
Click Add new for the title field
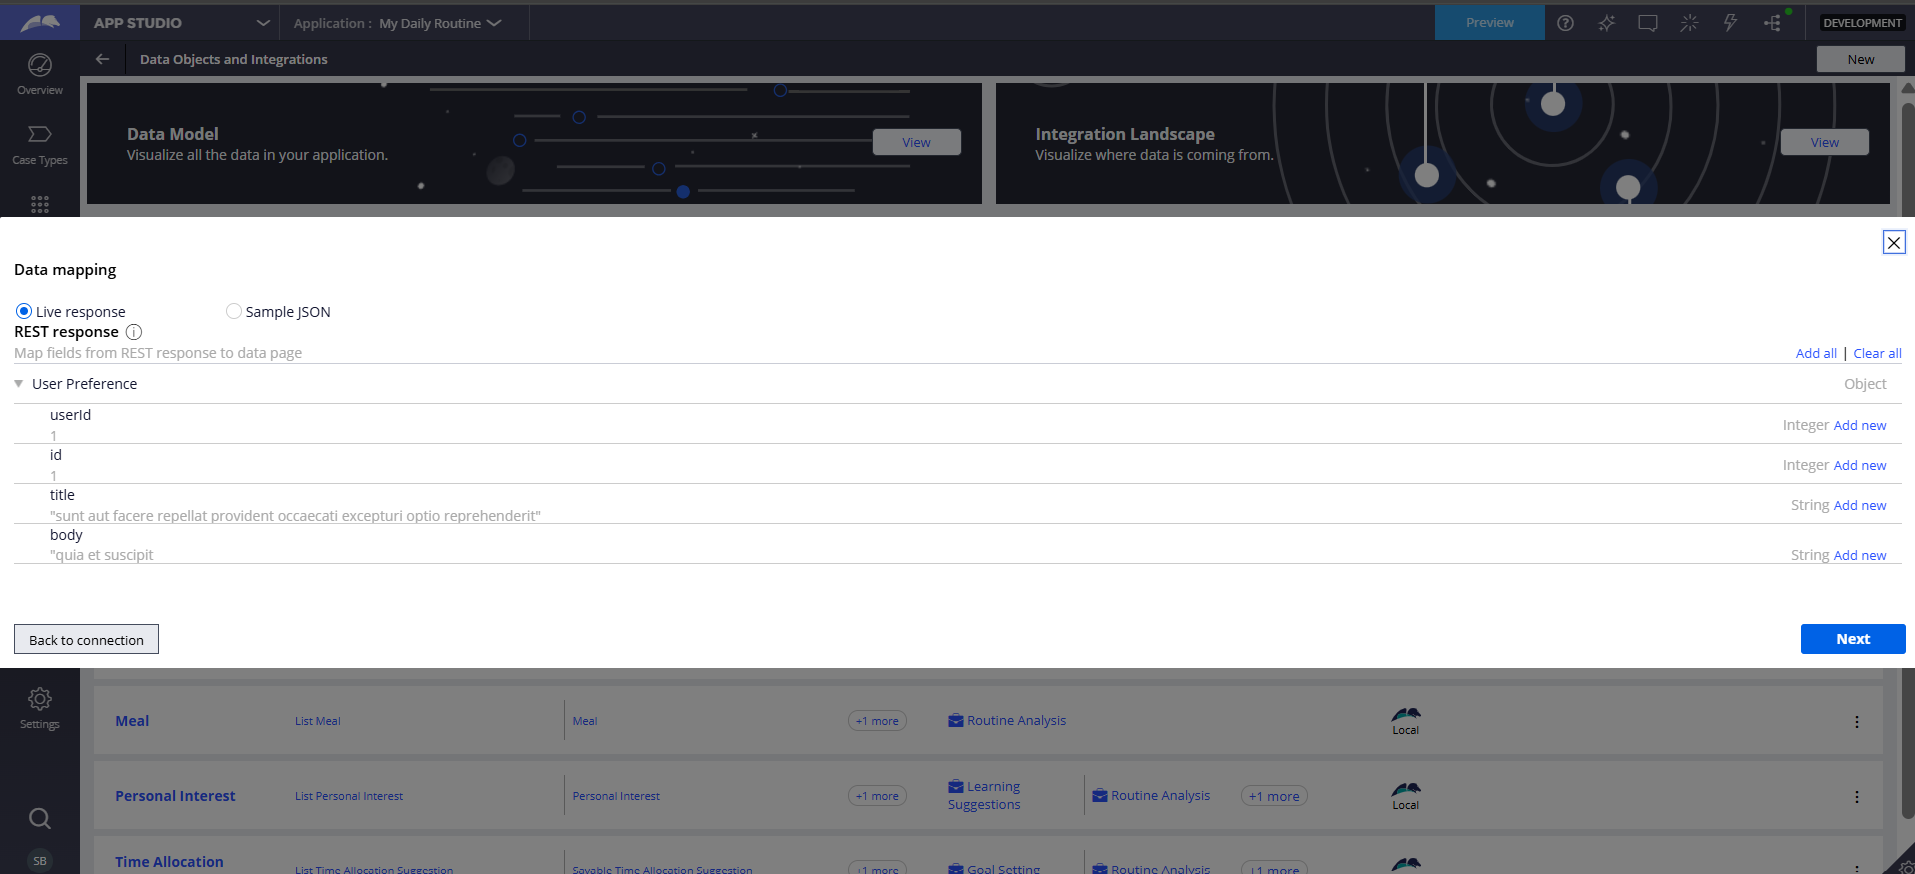(x=1859, y=506)
